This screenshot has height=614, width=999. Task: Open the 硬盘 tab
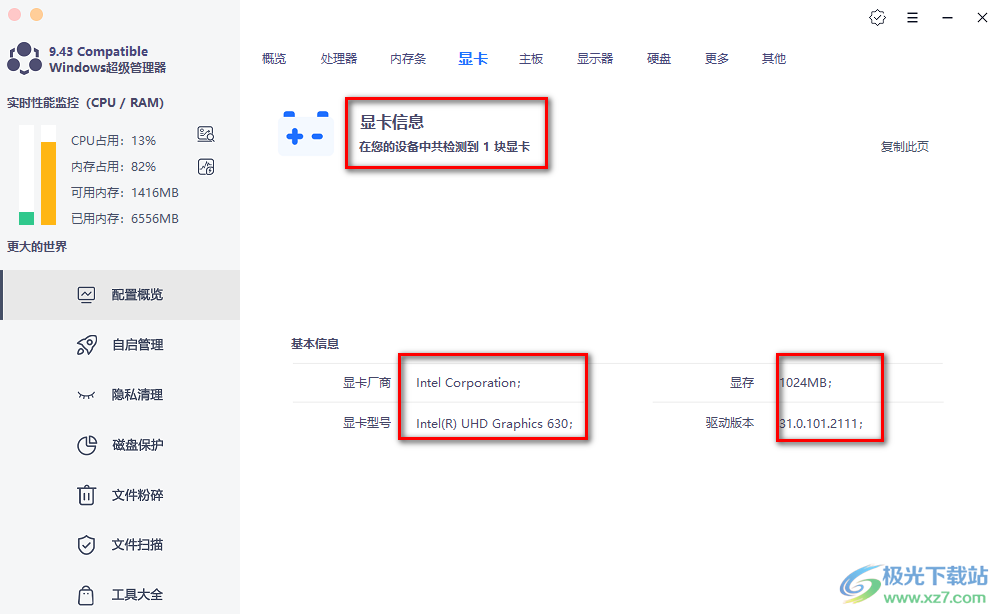[659, 59]
